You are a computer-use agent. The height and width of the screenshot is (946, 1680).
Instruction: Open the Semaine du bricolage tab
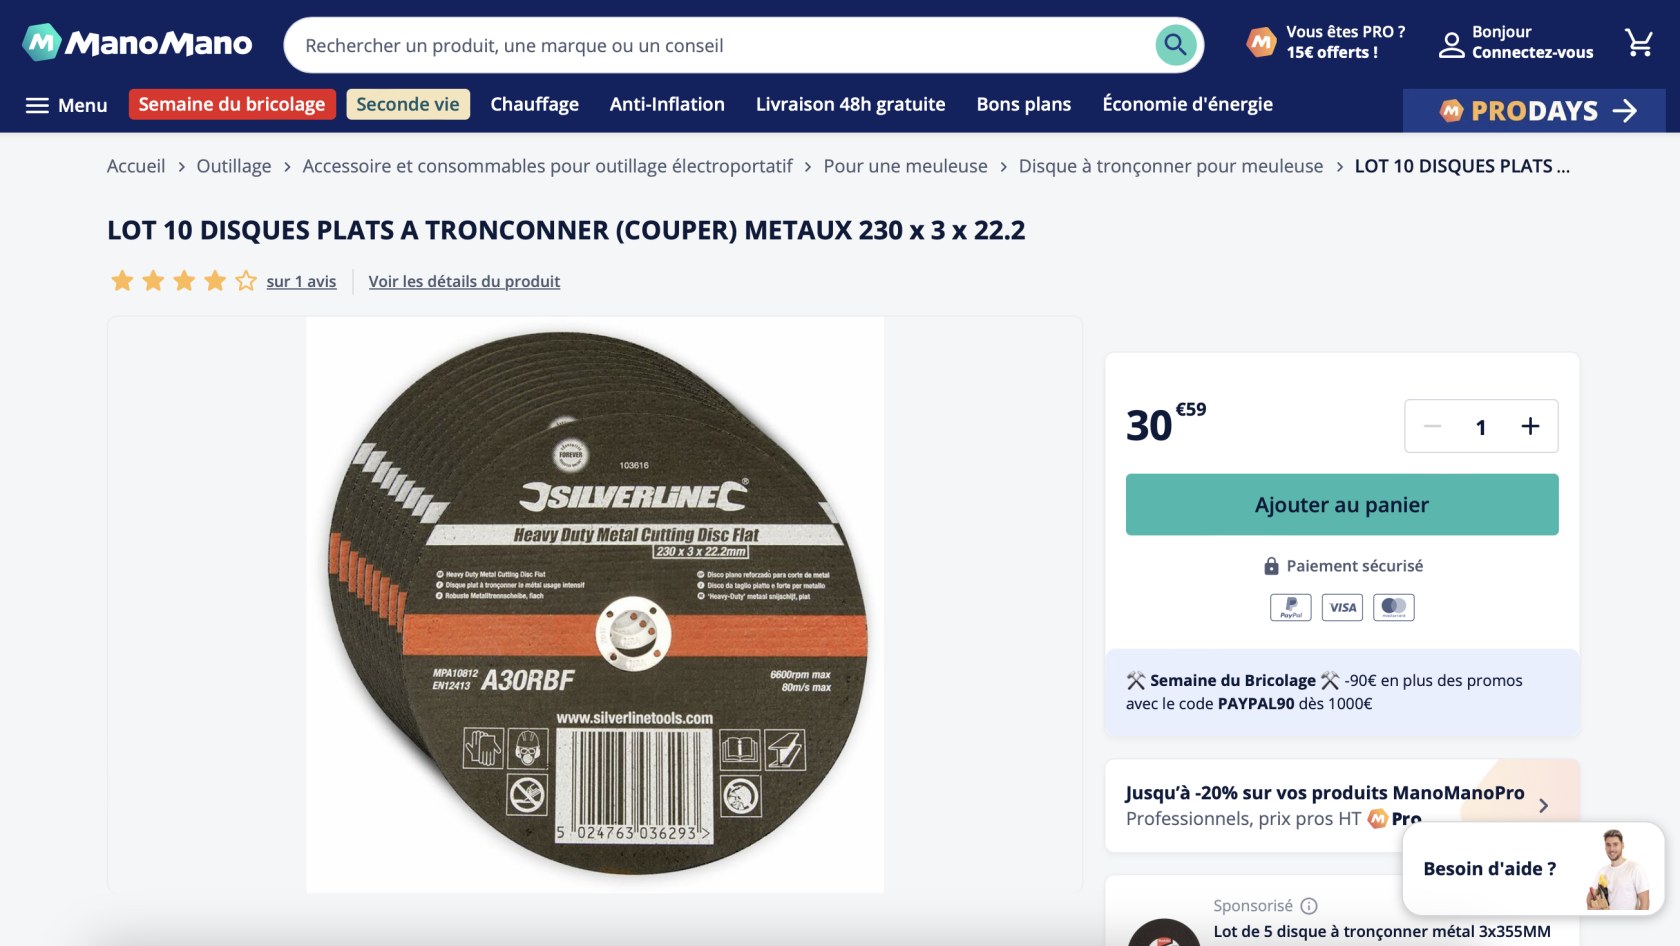[x=231, y=104]
